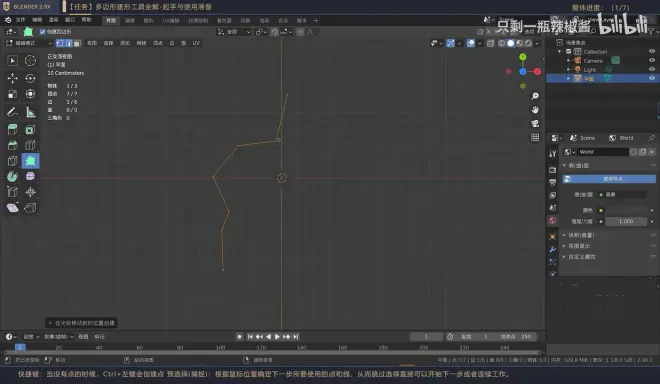The height and width of the screenshot is (384, 660).
Task: Hide the Light object in outliner
Action: [652, 69]
